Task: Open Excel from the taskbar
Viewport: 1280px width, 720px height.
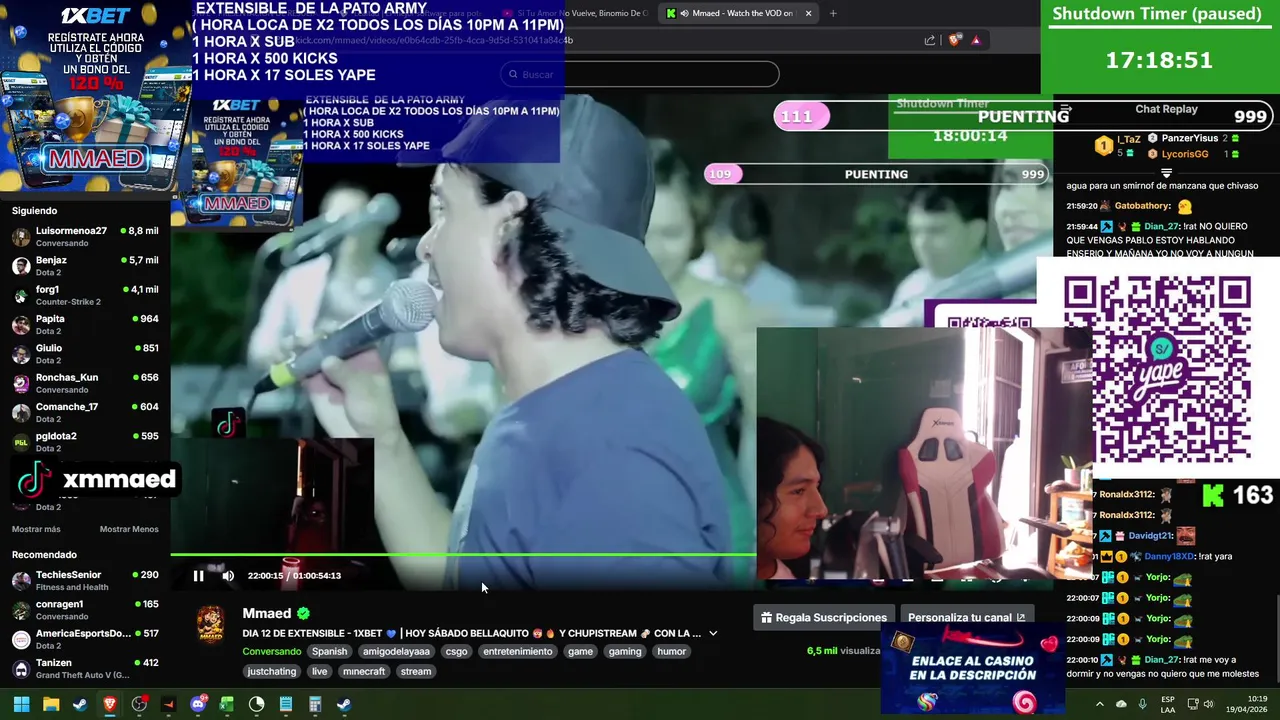Action: 227,704
